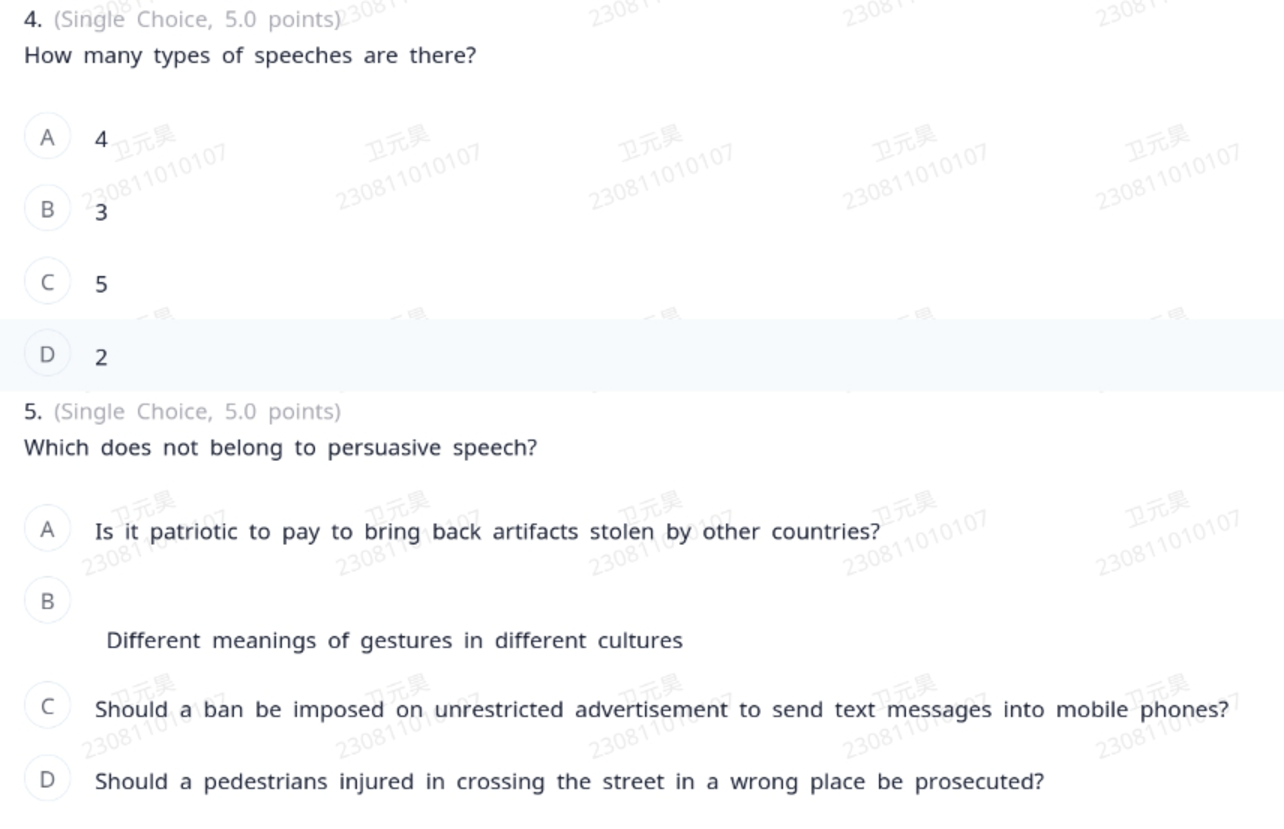Choose option B for question 5

[47, 601]
